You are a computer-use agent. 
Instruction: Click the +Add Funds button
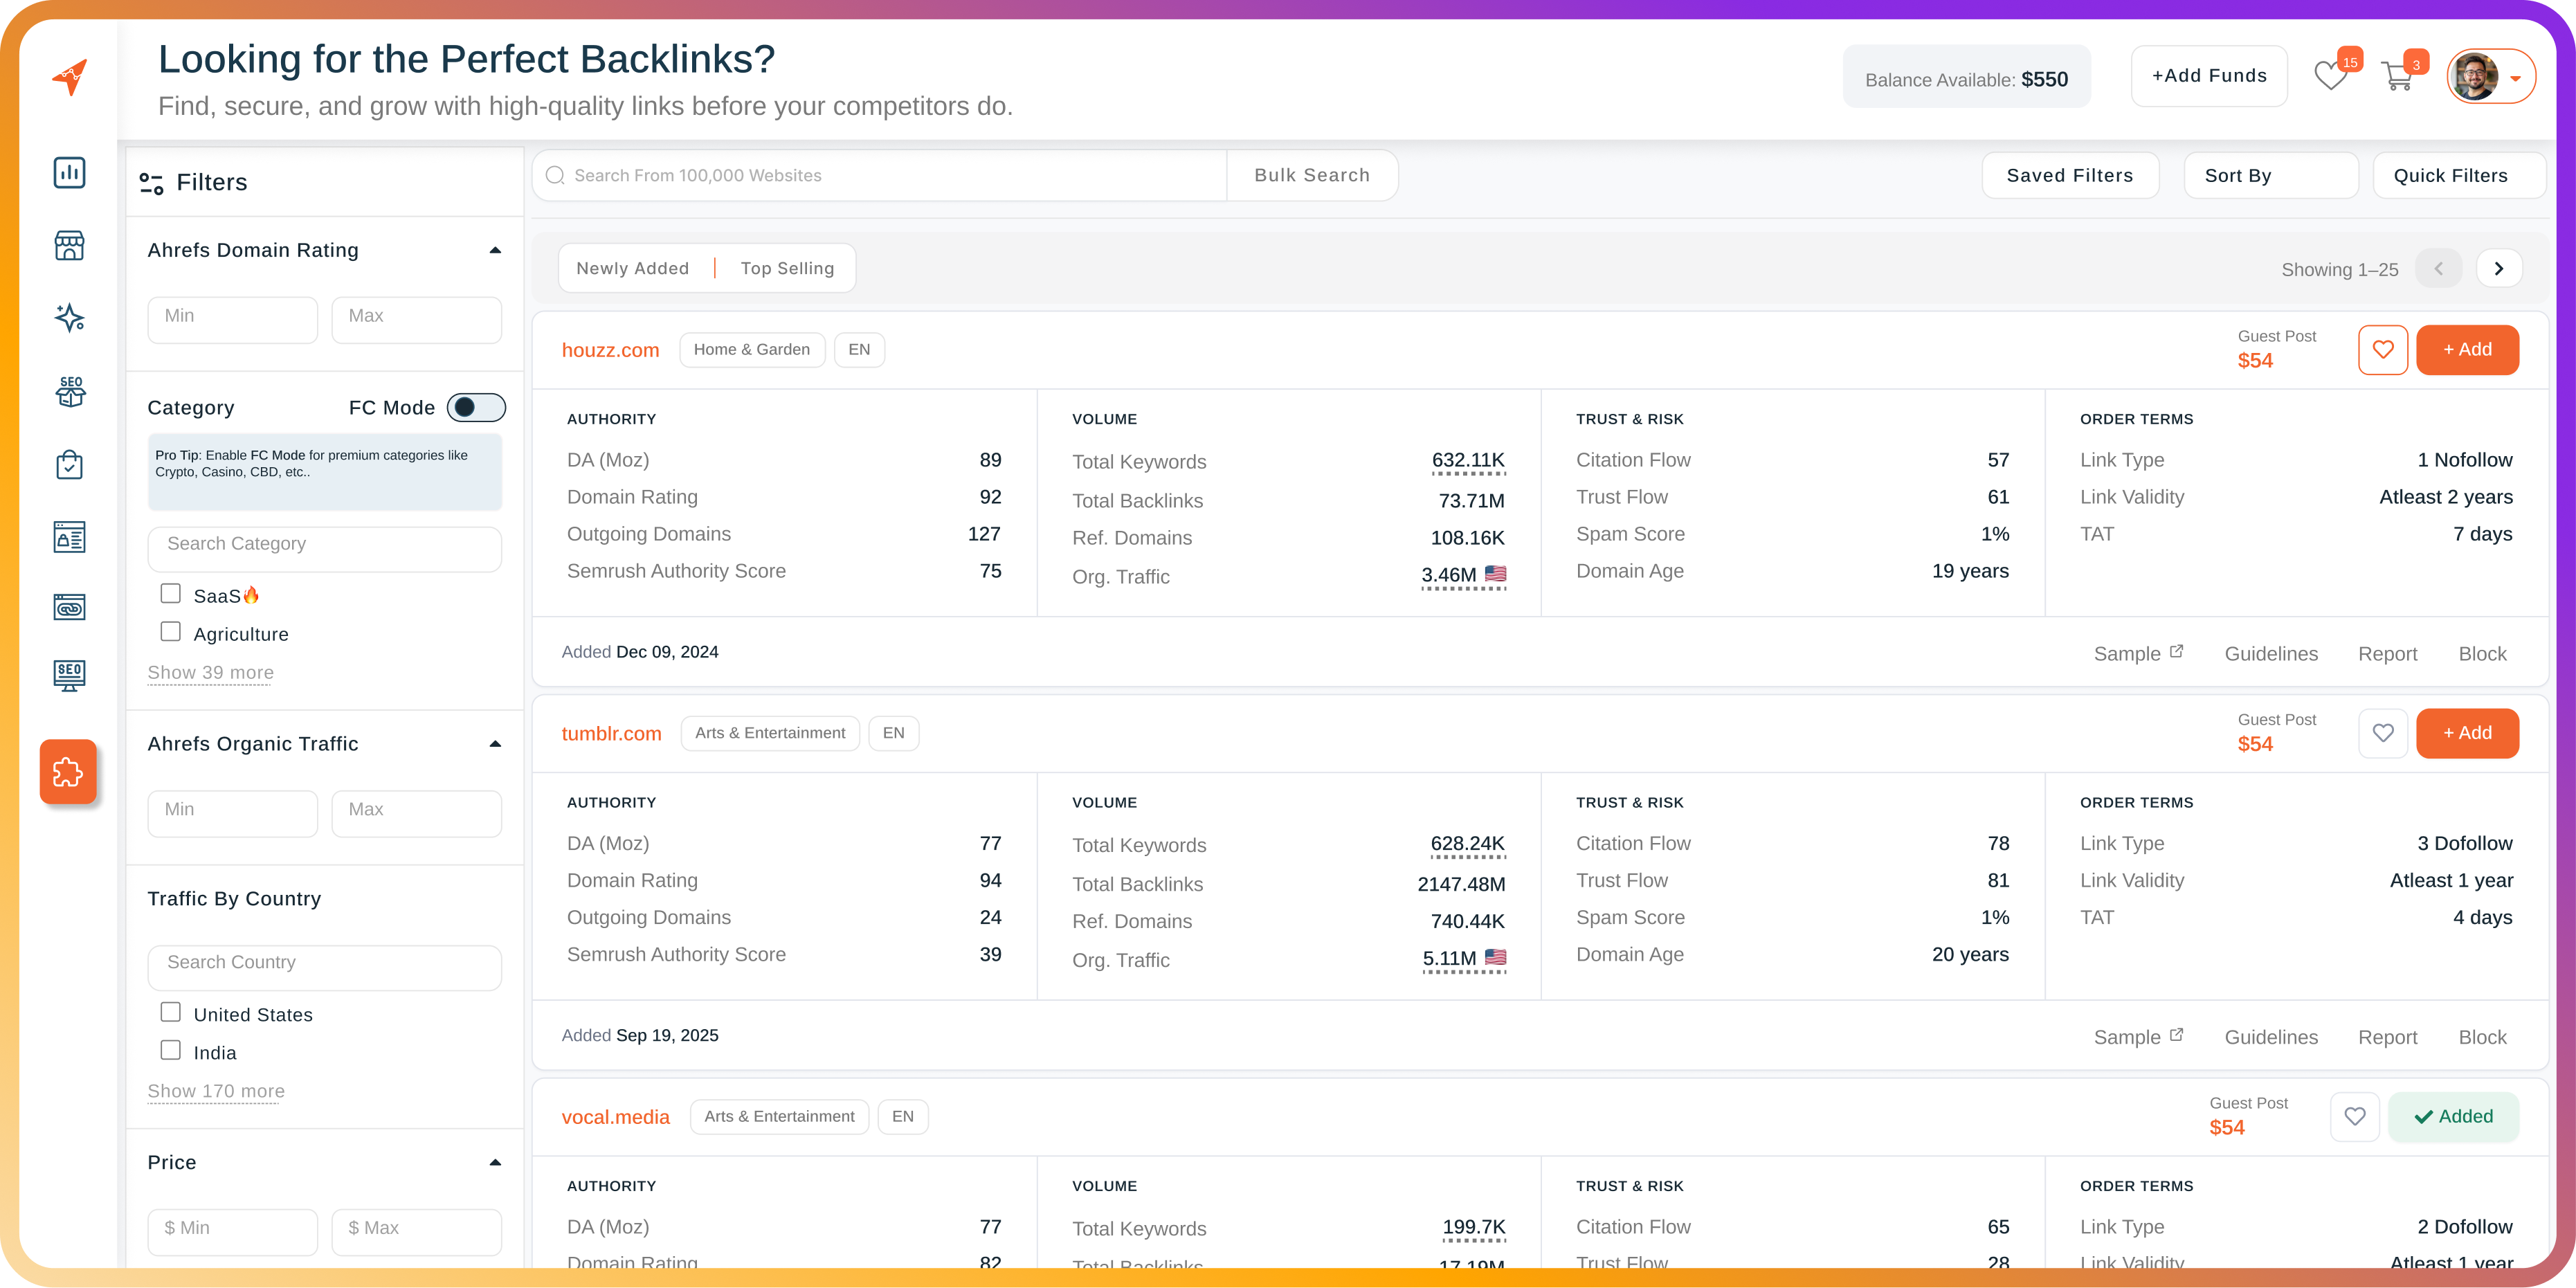(x=2209, y=76)
